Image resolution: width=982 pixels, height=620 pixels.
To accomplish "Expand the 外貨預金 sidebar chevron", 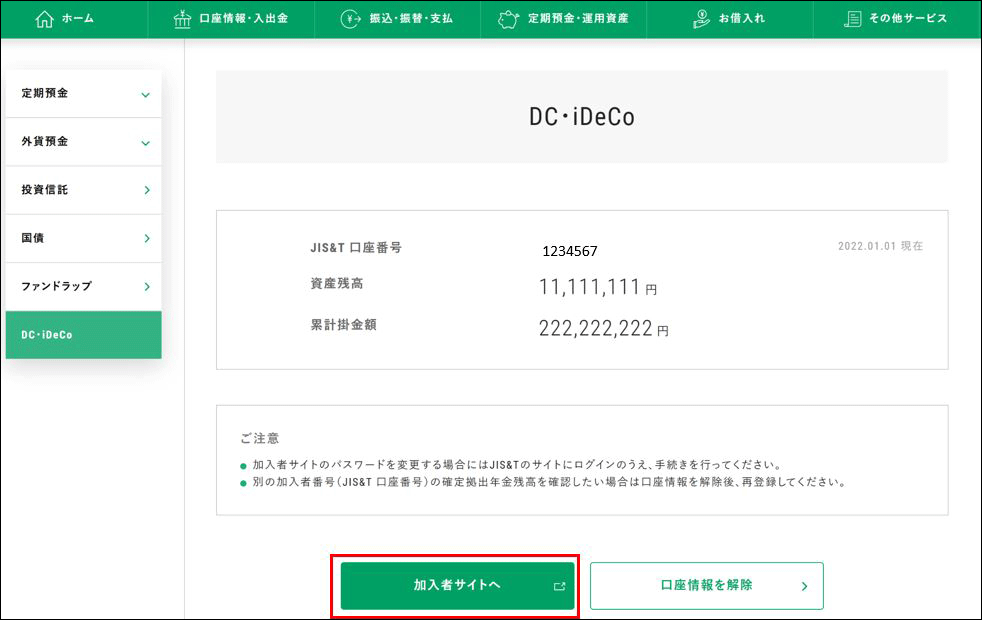I will [x=146, y=143].
